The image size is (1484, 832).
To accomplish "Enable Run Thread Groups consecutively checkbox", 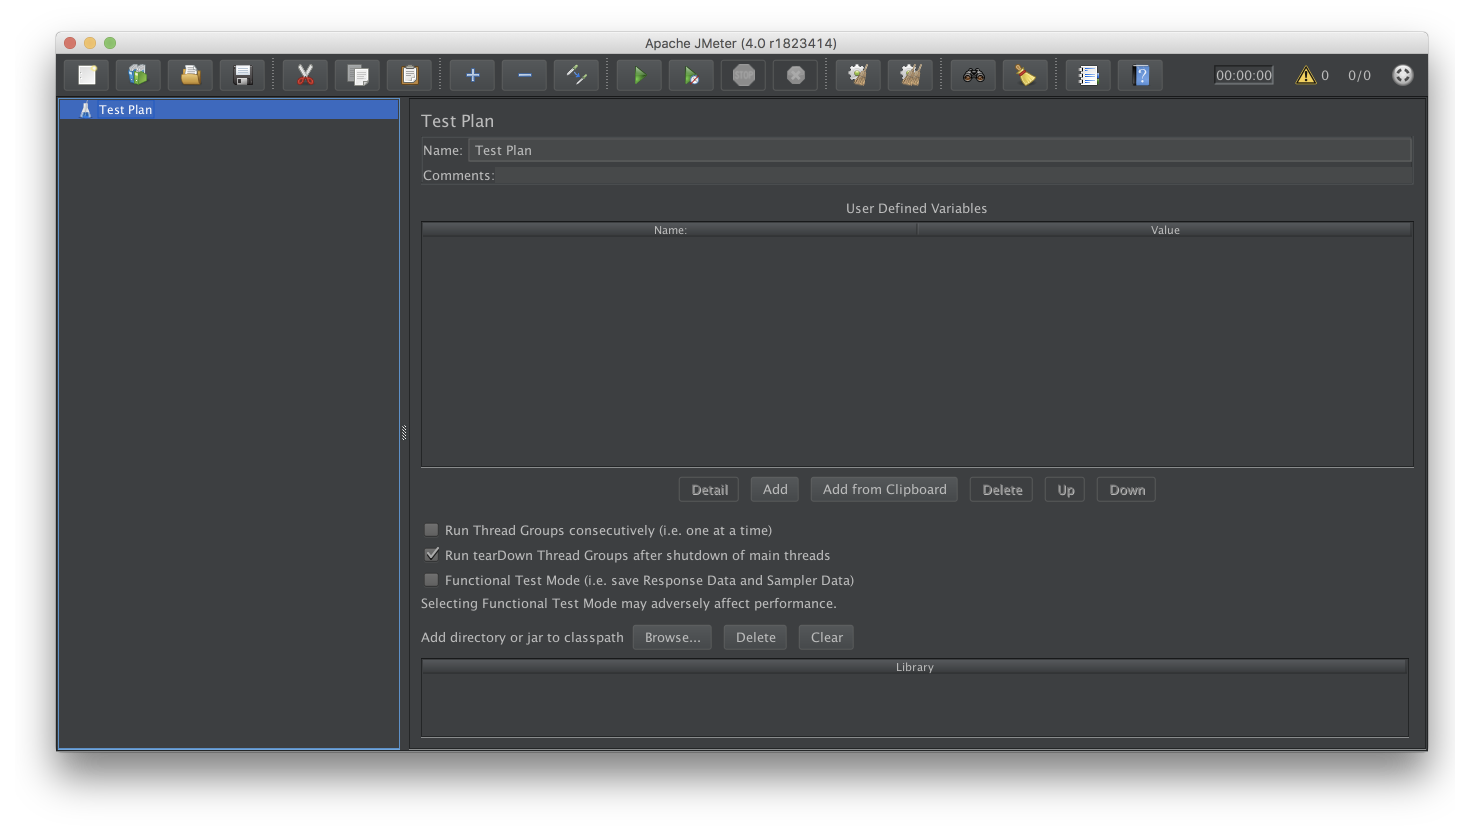I will (431, 530).
